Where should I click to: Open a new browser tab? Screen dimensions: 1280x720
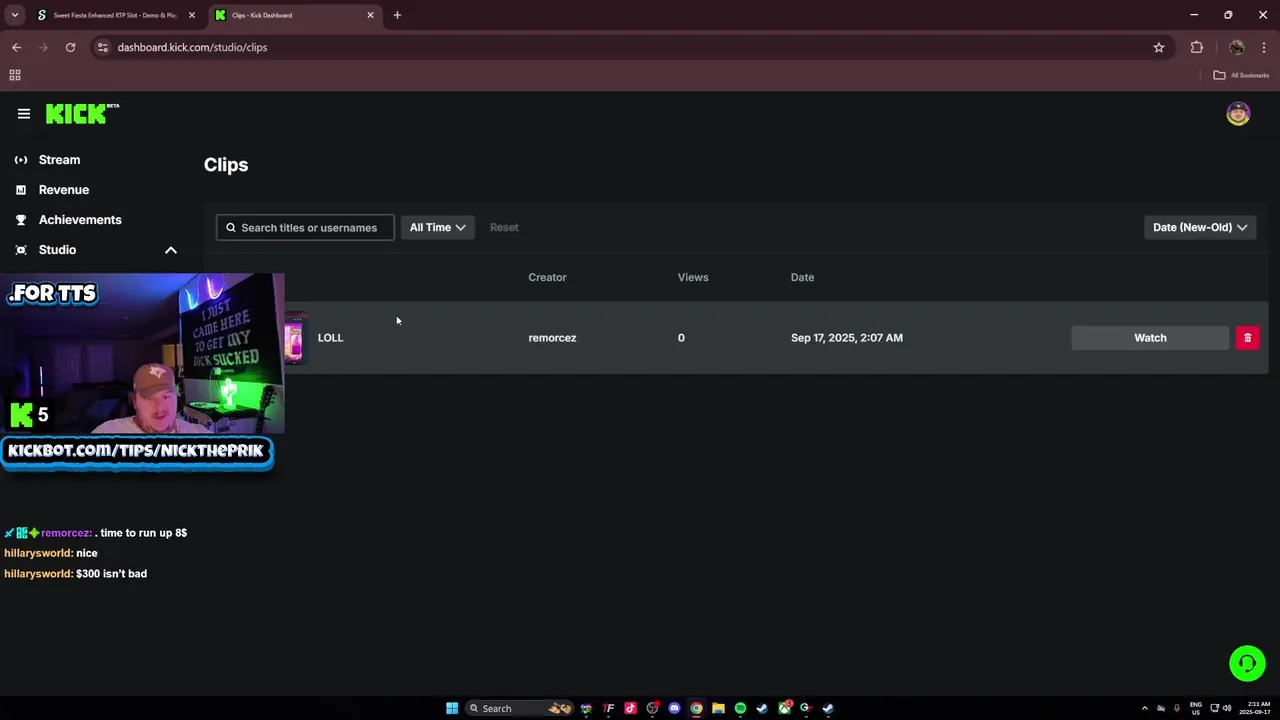click(397, 15)
